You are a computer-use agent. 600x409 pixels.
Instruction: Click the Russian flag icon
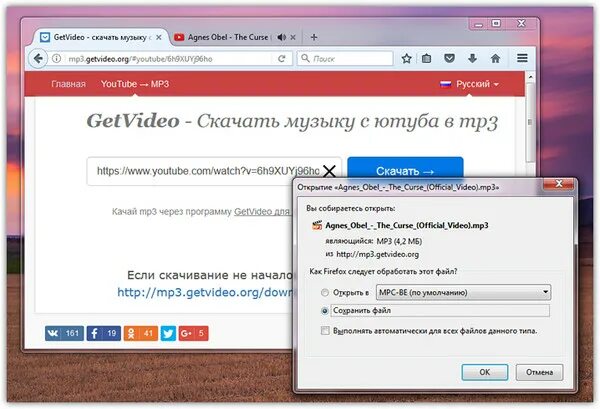pos(445,84)
